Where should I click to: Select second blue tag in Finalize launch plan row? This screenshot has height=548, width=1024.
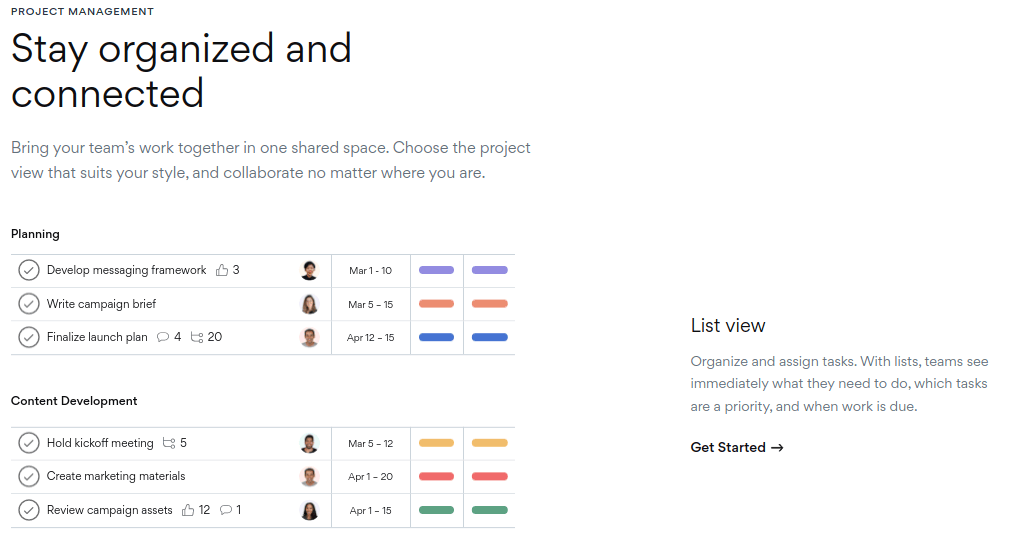[x=490, y=337]
